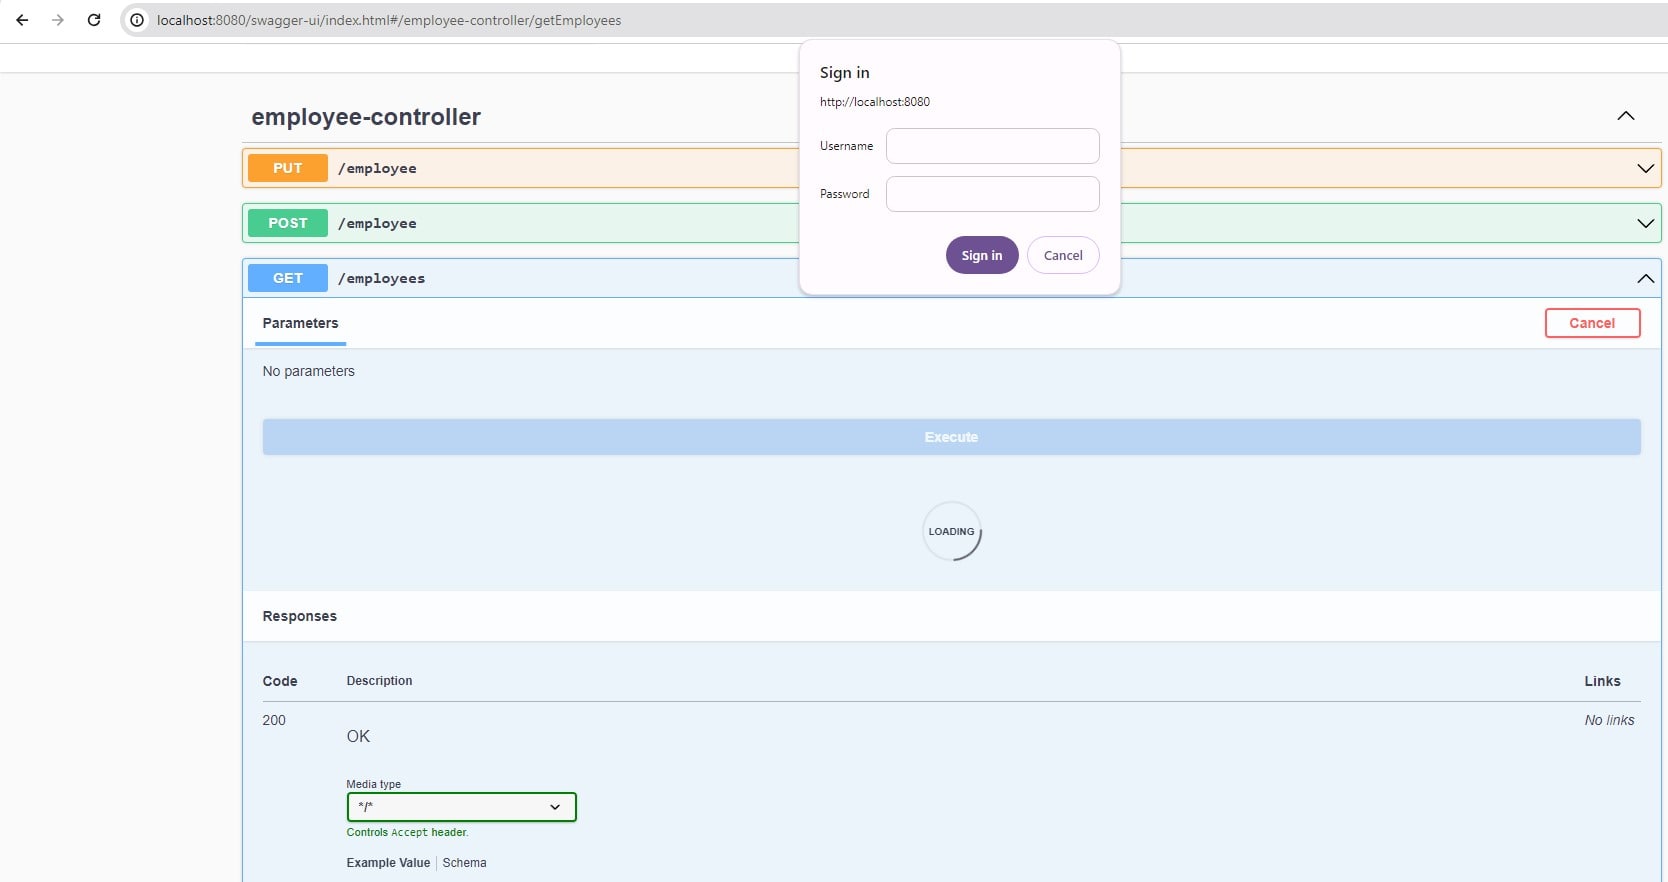Click the employee-controller heading
1668x882 pixels.
pos(366,117)
